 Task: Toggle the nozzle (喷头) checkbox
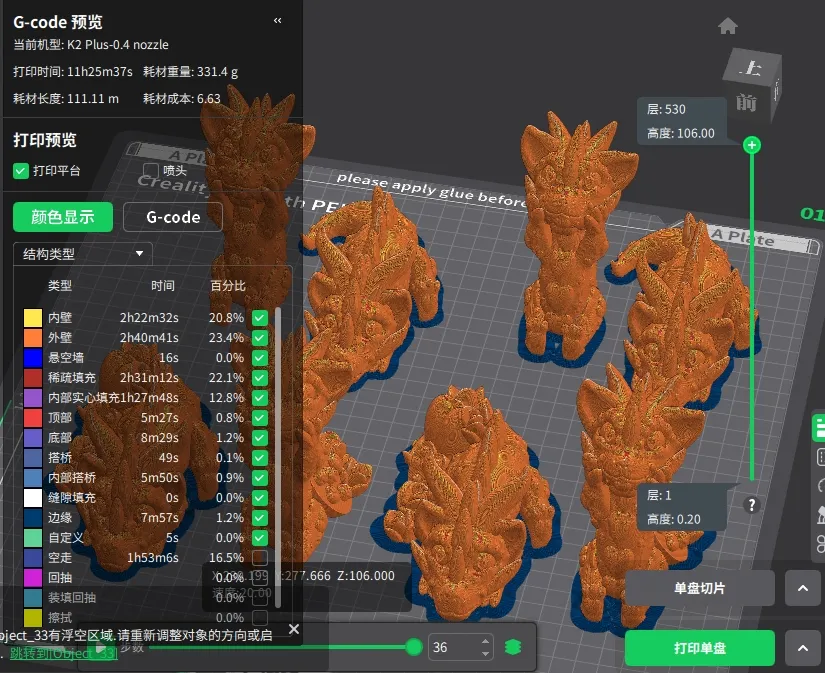coord(150,170)
